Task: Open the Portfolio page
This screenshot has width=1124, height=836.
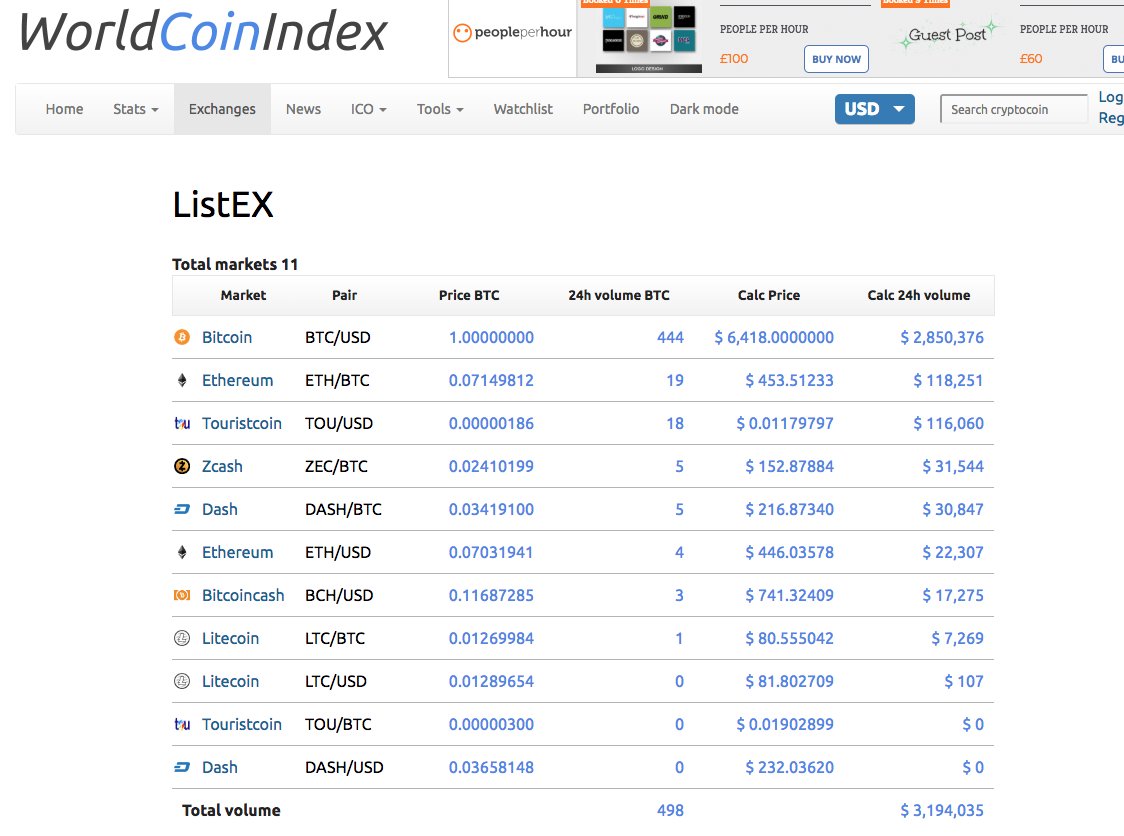Action: pos(611,109)
